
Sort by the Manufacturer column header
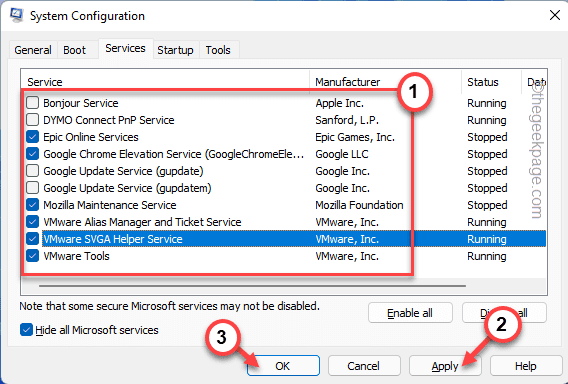pos(385,82)
